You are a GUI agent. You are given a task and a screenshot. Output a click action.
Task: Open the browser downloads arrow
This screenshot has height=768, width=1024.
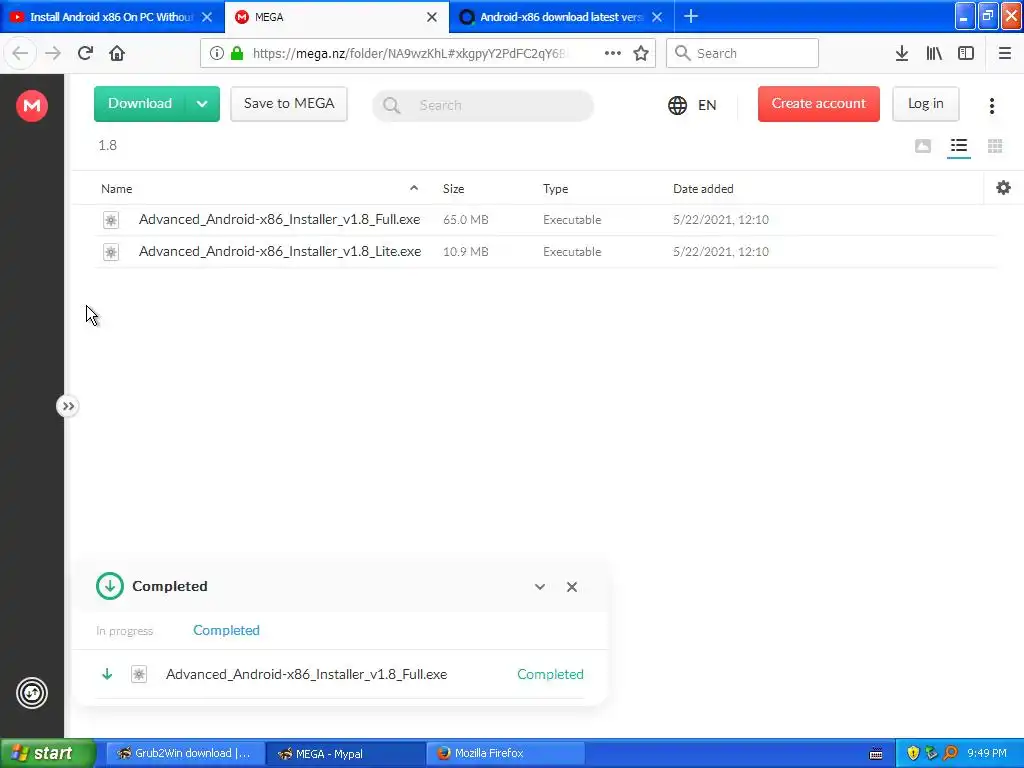(901, 53)
